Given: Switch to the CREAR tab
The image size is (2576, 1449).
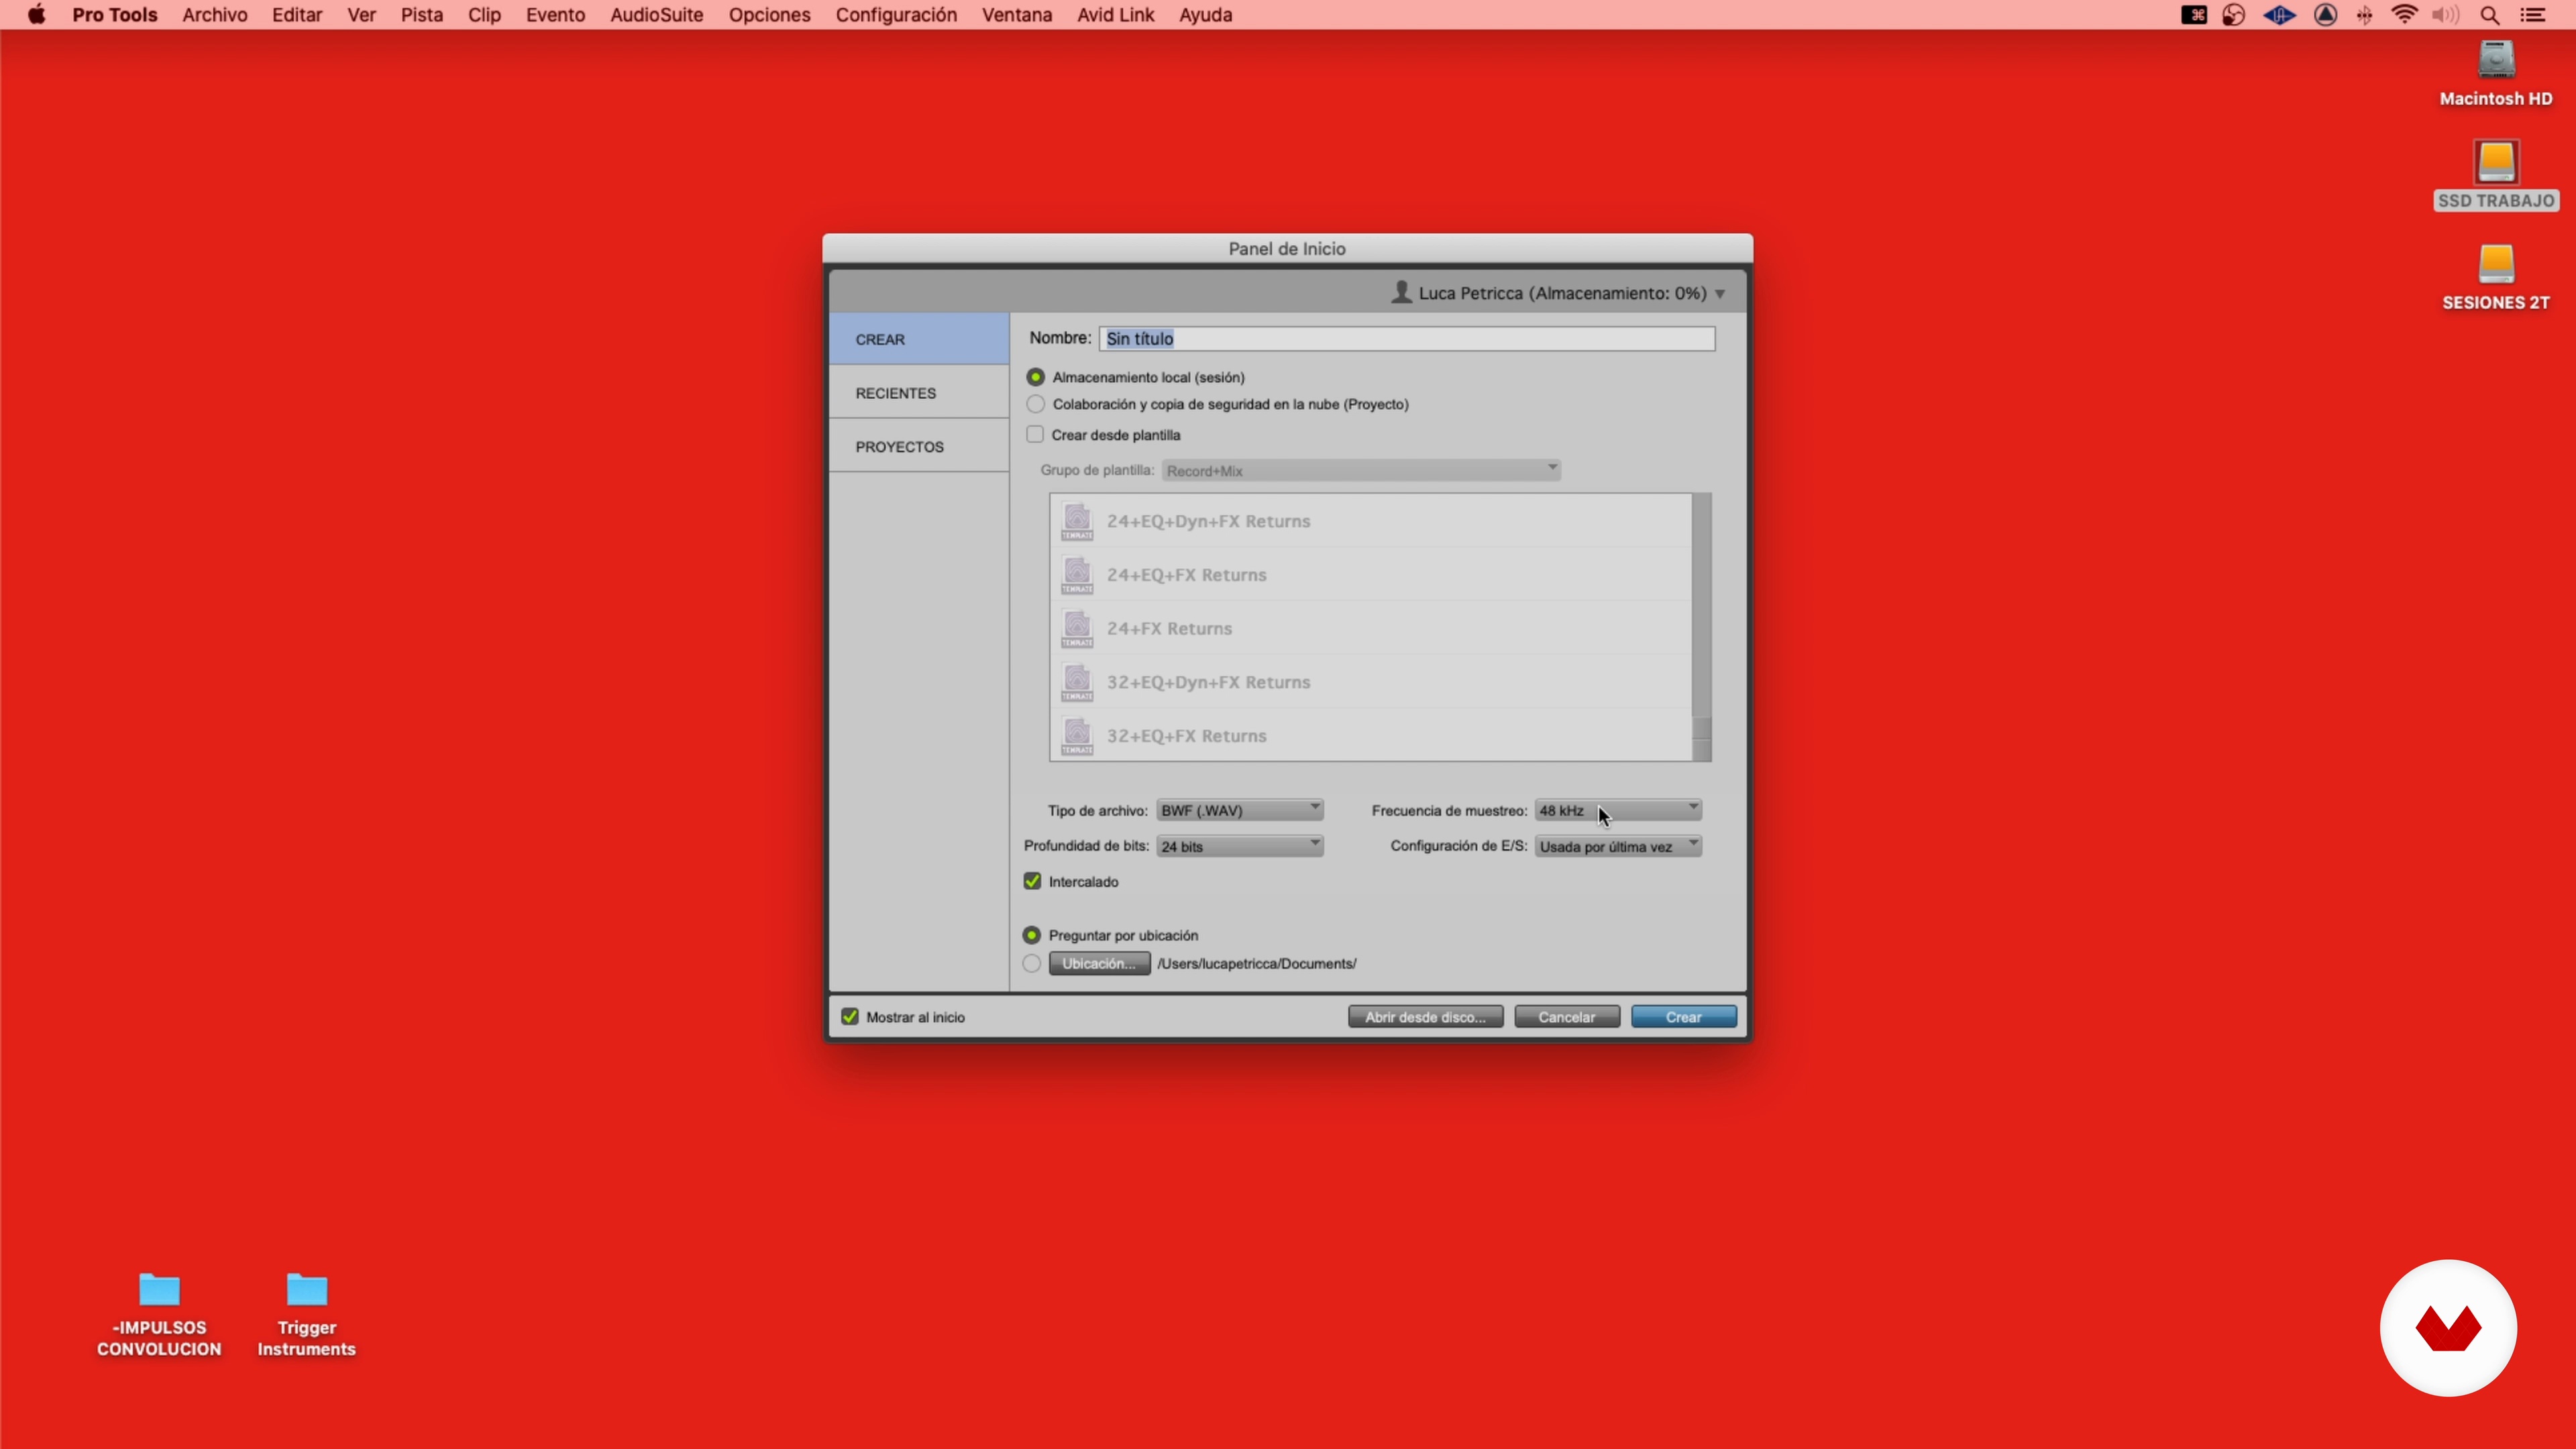Looking at the screenshot, I should click(919, 339).
